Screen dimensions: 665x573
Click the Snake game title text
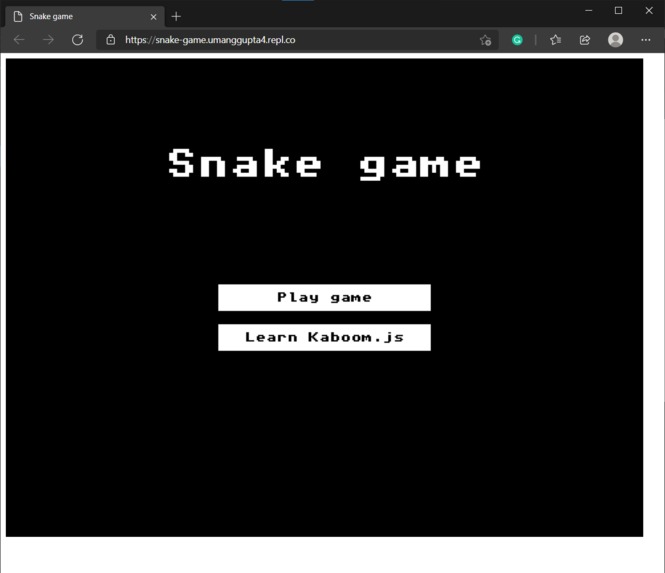point(324,164)
